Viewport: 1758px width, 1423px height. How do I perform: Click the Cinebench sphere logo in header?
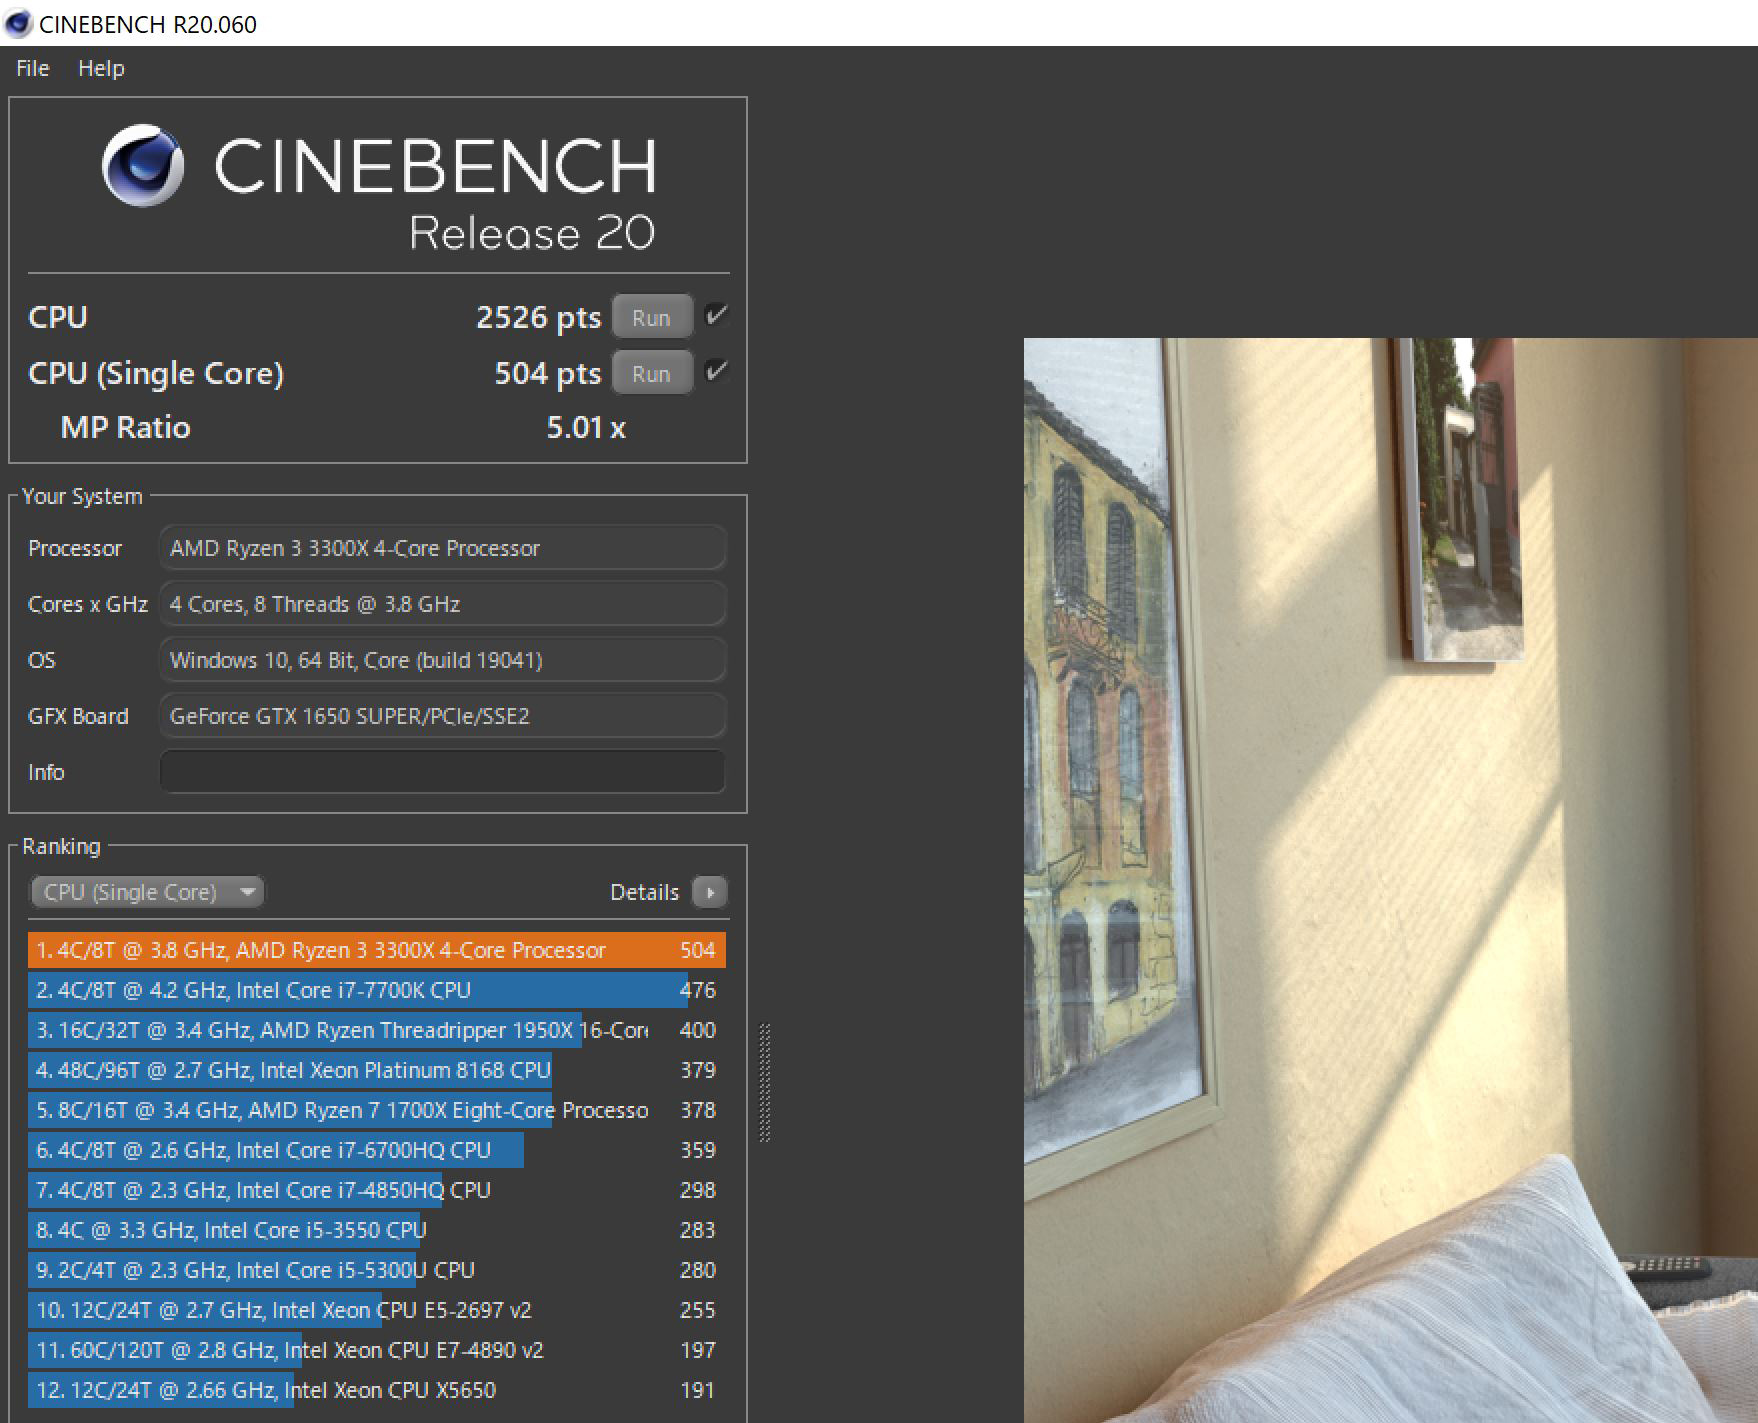tap(143, 165)
